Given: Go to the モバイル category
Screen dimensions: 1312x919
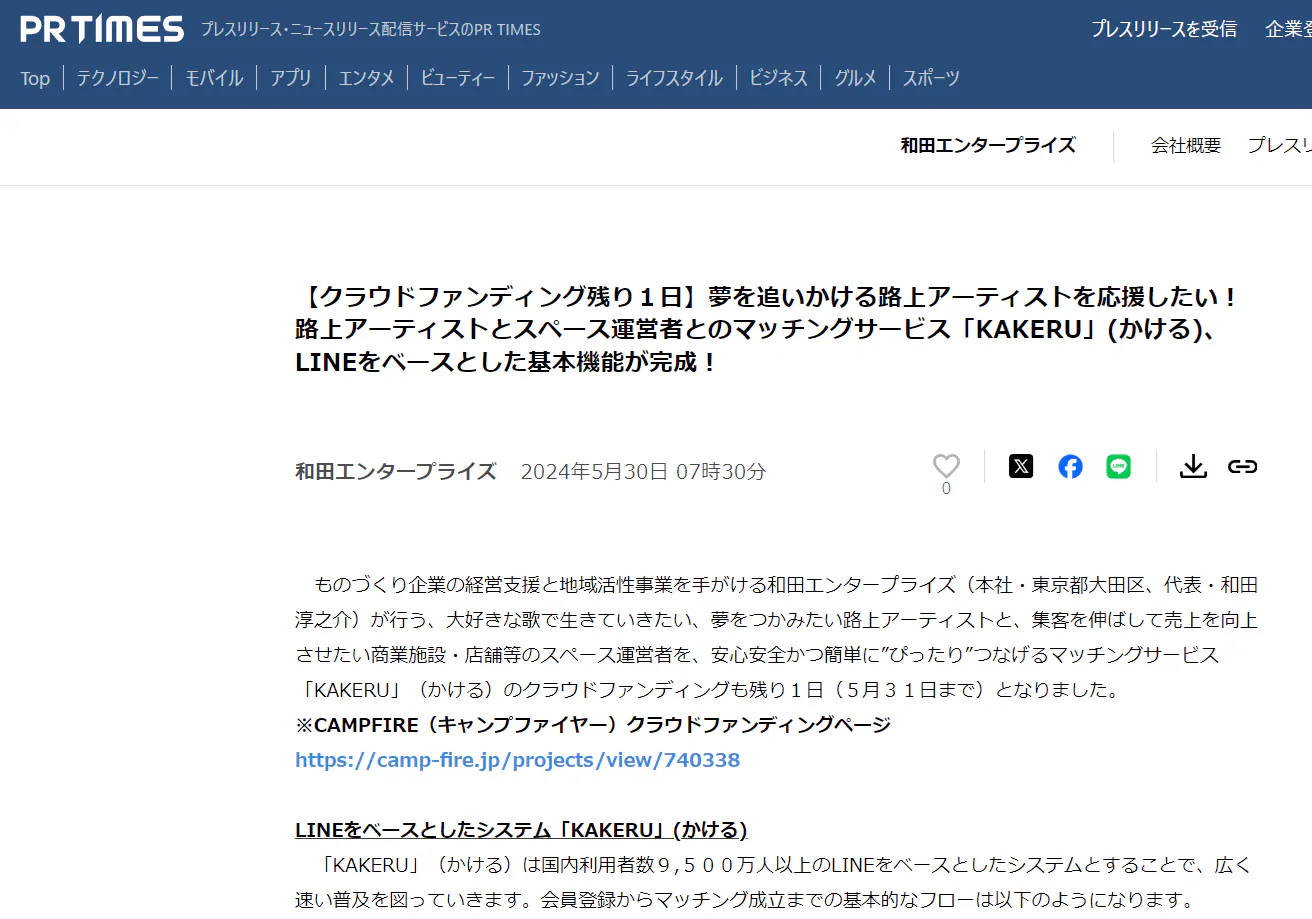Looking at the screenshot, I should 213,78.
